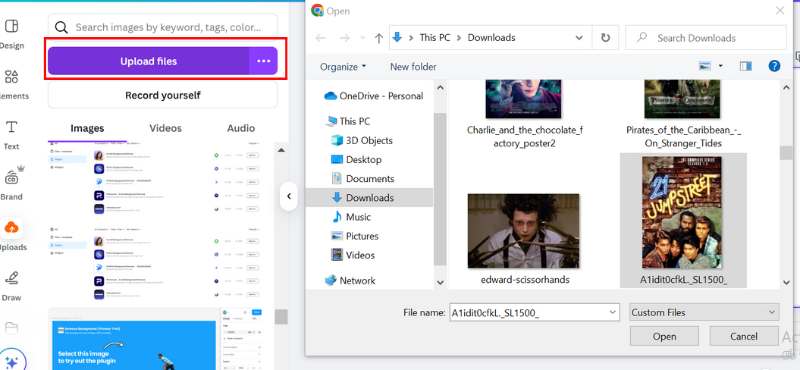Click the File name text field
The width and height of the screenshot is (800, 370).
point(528,312)
